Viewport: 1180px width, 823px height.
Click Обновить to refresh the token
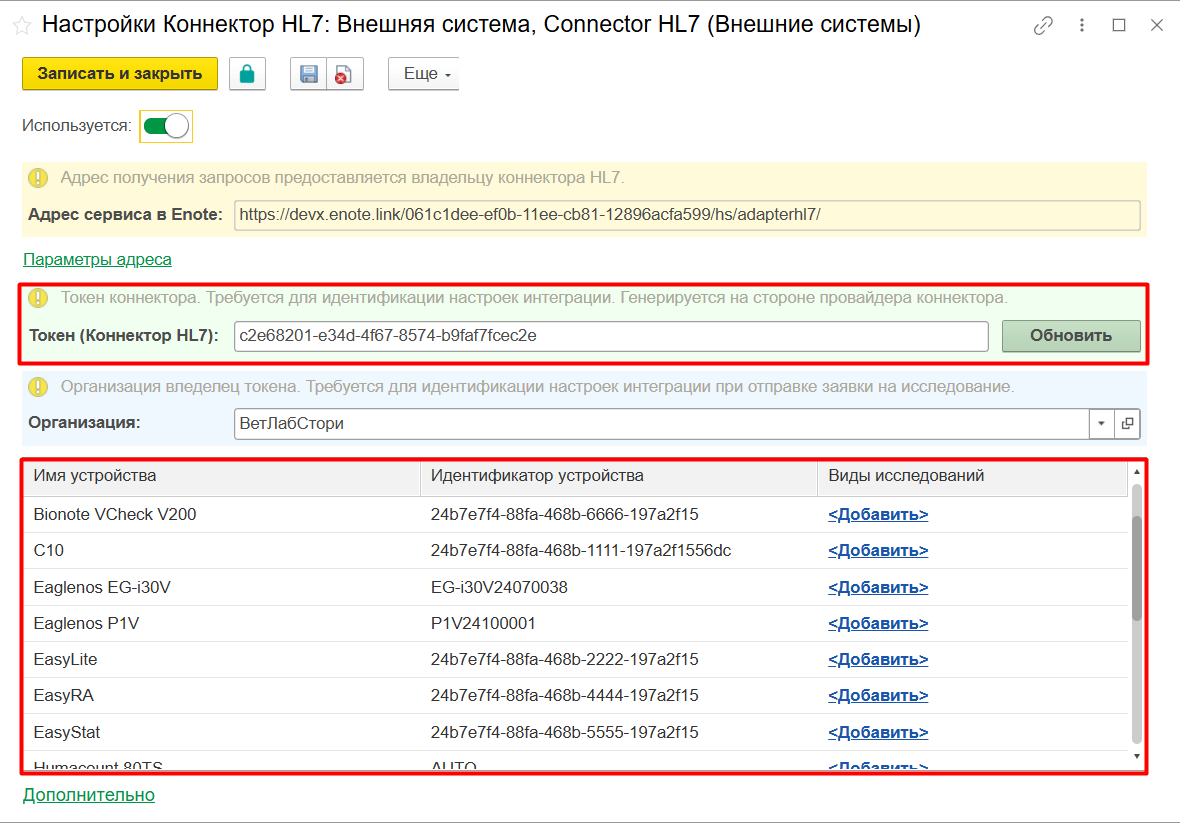tap(1070, 336)
